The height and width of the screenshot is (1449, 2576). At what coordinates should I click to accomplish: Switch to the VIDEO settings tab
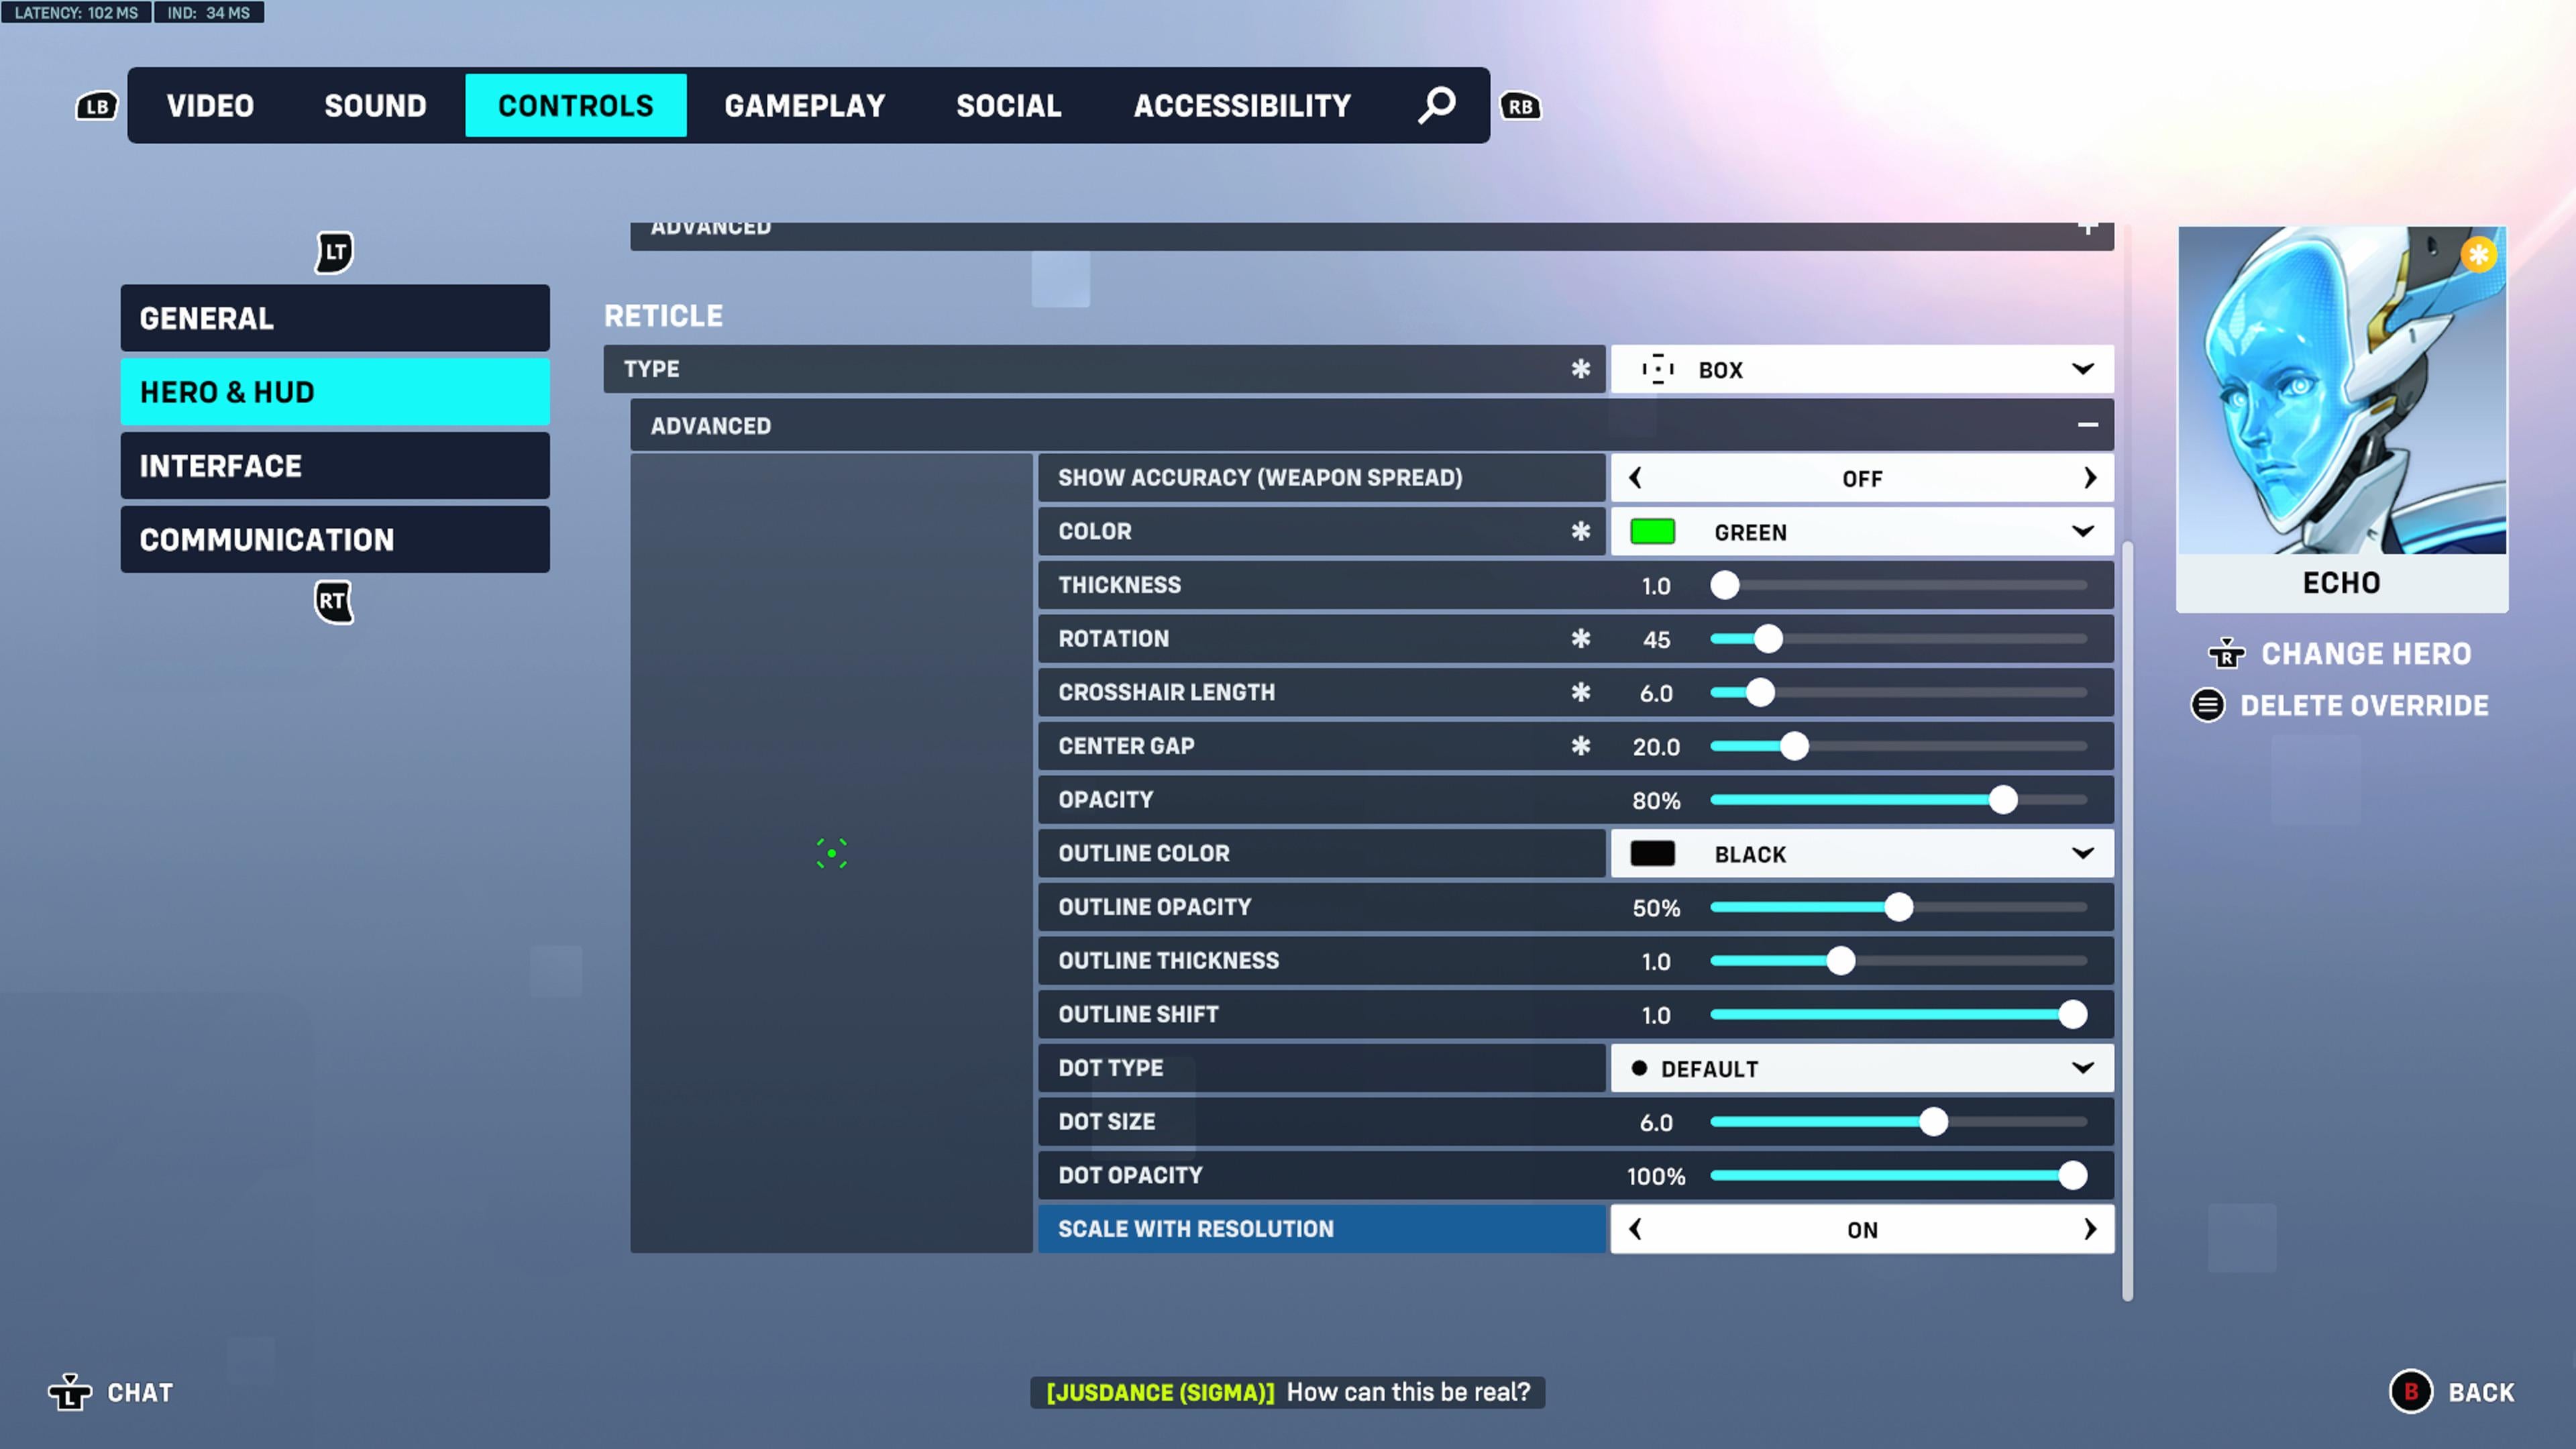point(209,105)
